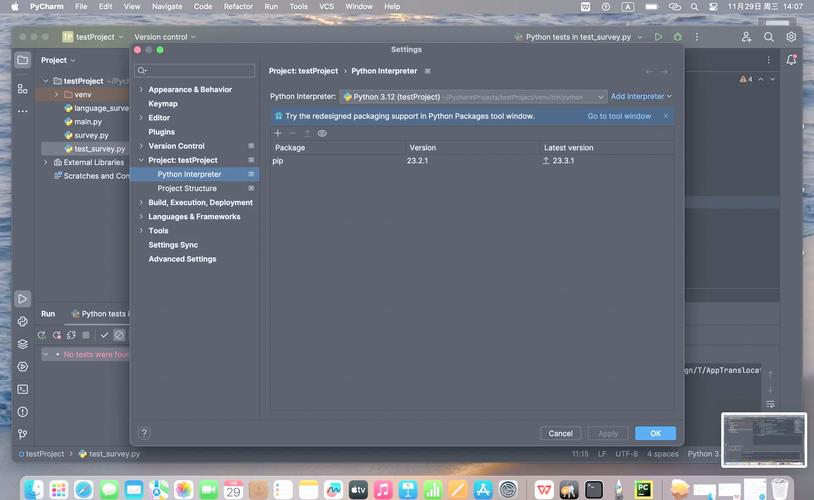Open the Python Interpreter dropdown

click(473, 97)
